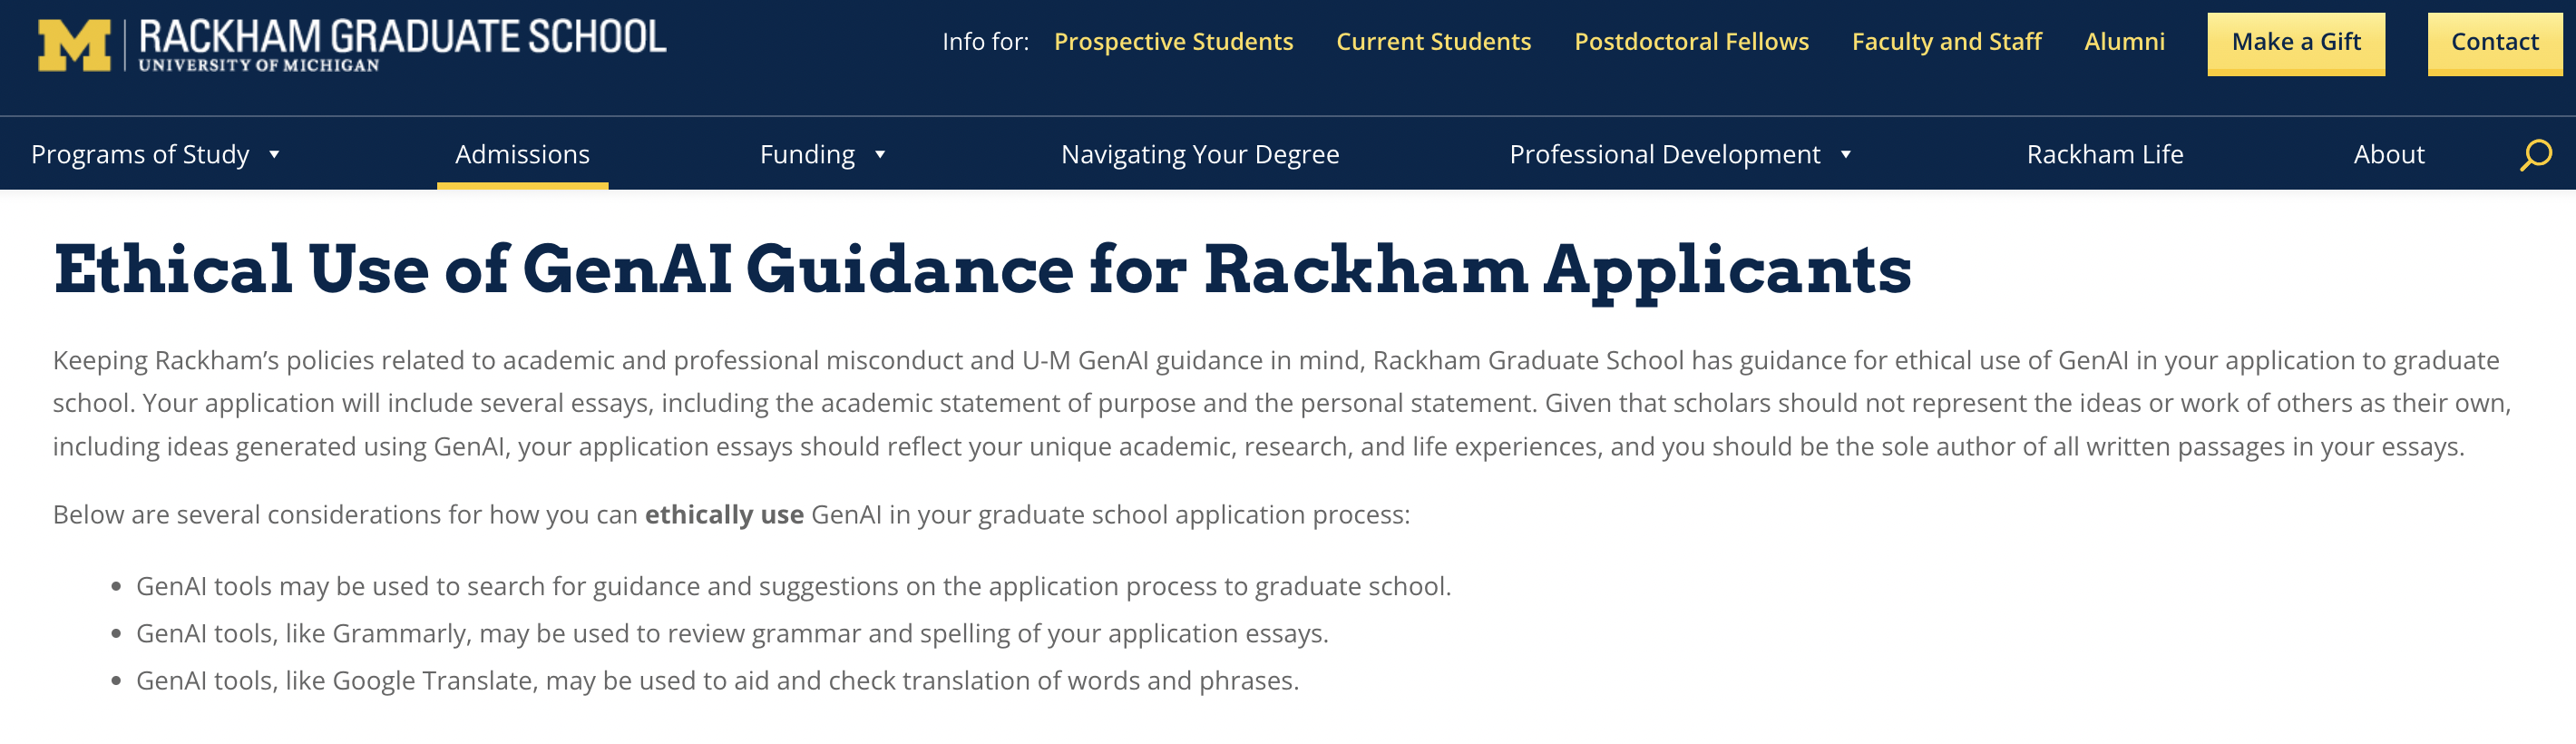Select the Funding menu label
This screenshot has width=2576, height=744.
coord(807,154)
